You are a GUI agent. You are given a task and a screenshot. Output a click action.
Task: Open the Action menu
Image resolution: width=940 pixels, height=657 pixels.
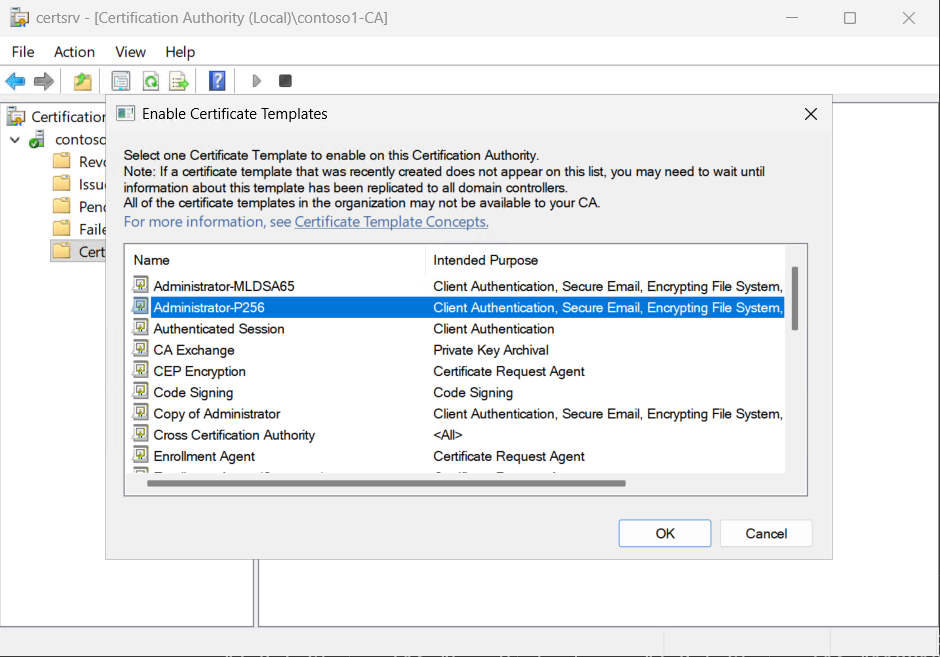coord(74,52)
